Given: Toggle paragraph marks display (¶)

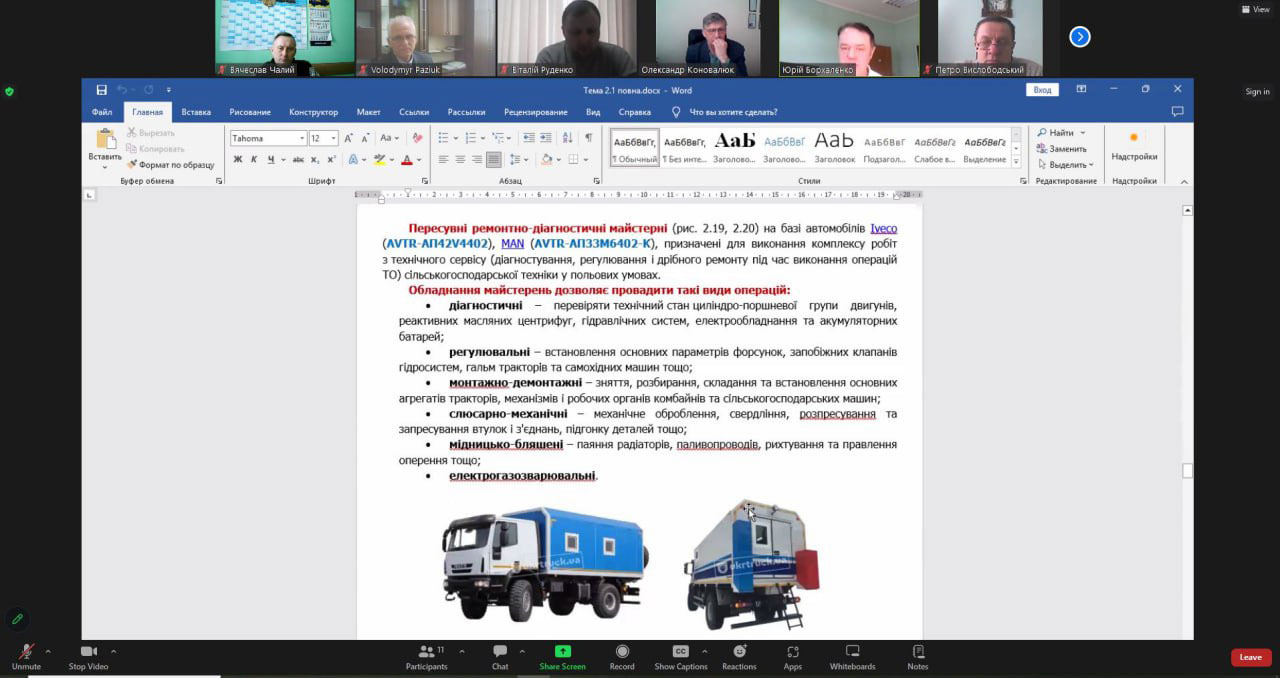Looking at the screenshot, I should click(588, 138).
